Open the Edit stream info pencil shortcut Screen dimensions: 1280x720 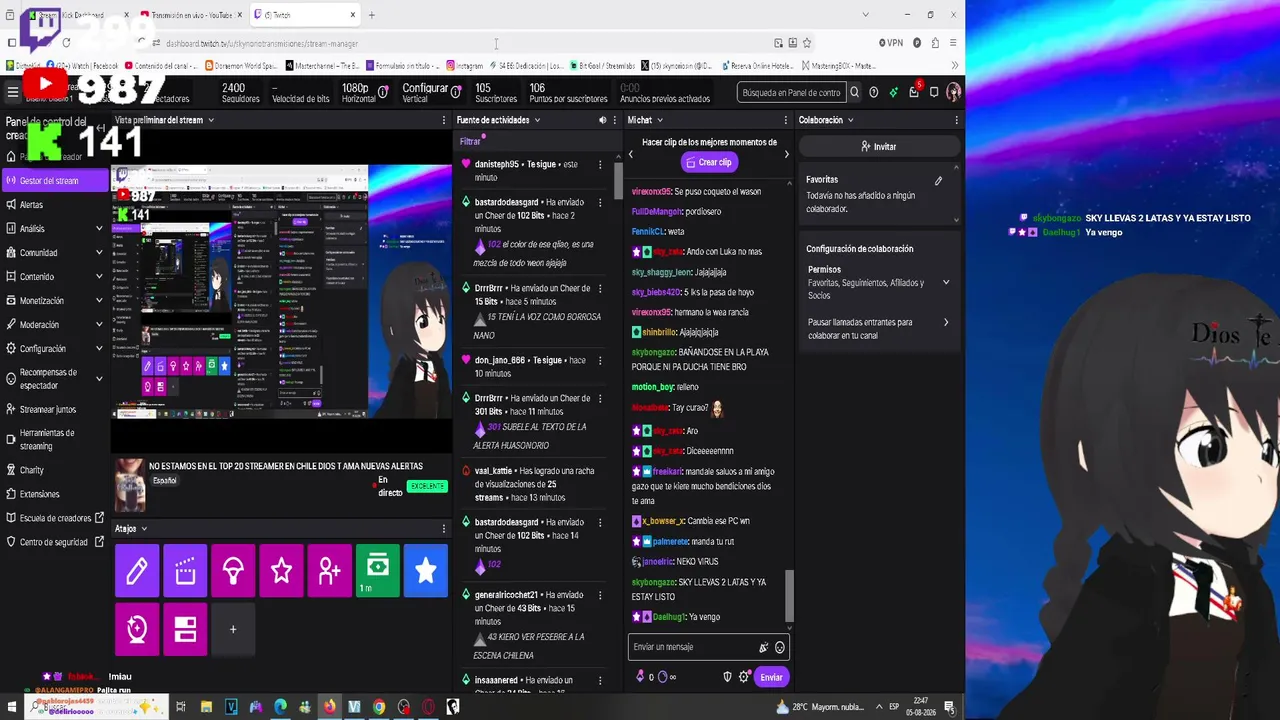(x=137, y=570)
